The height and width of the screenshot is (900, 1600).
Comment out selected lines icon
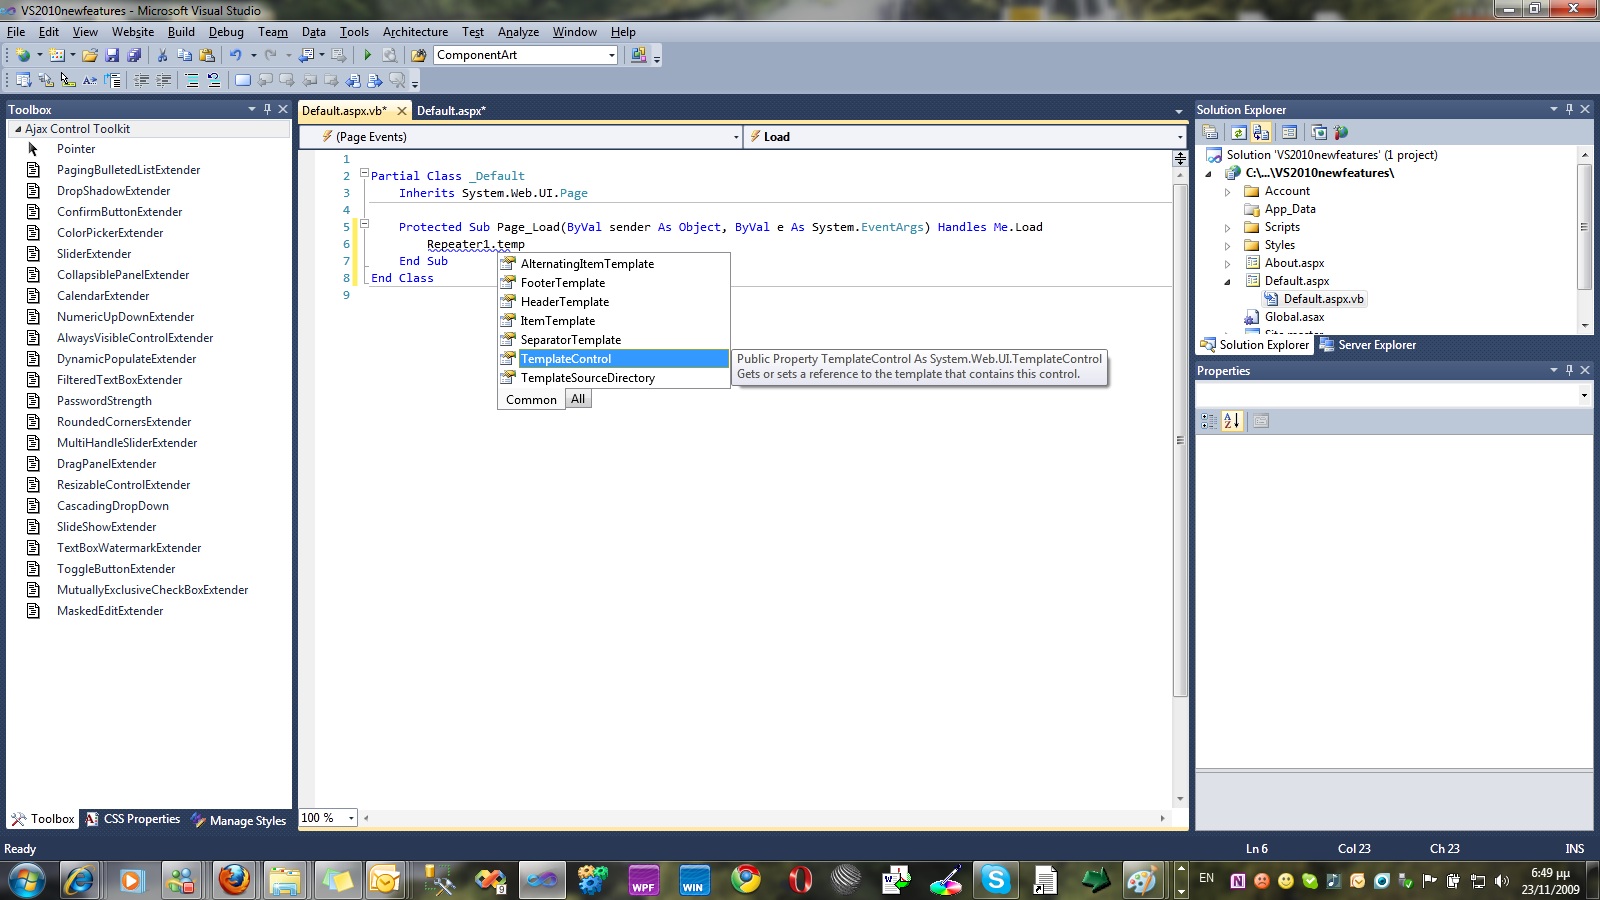(x=191, y=80)
